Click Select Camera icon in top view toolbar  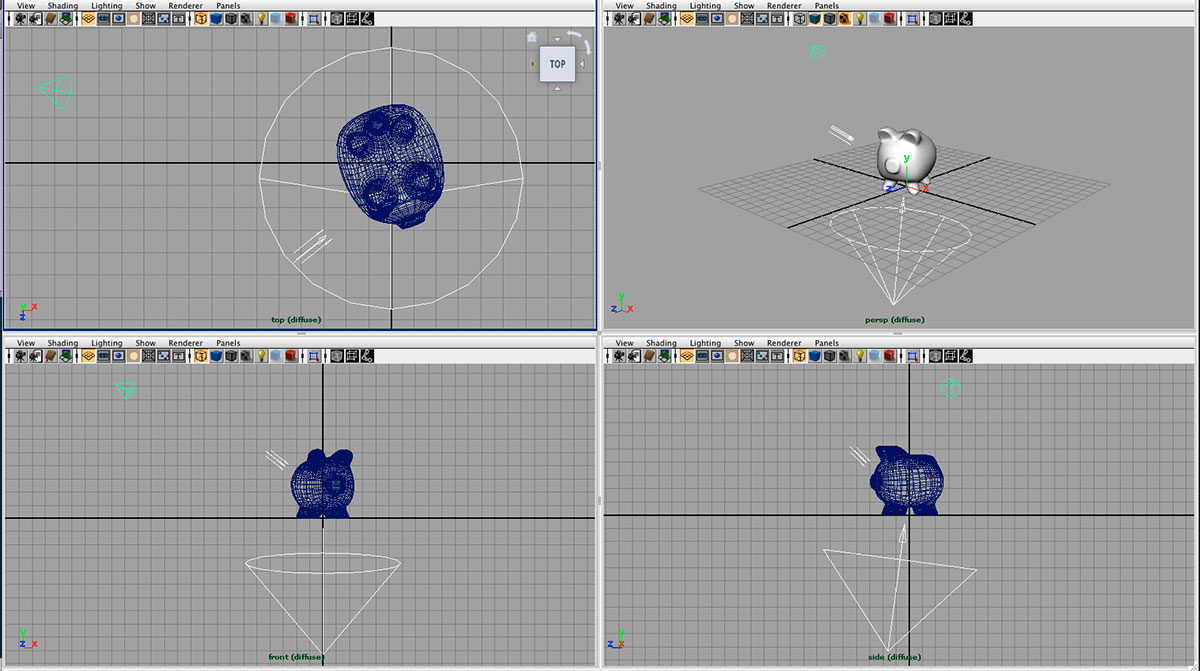[x=21, y=19]
